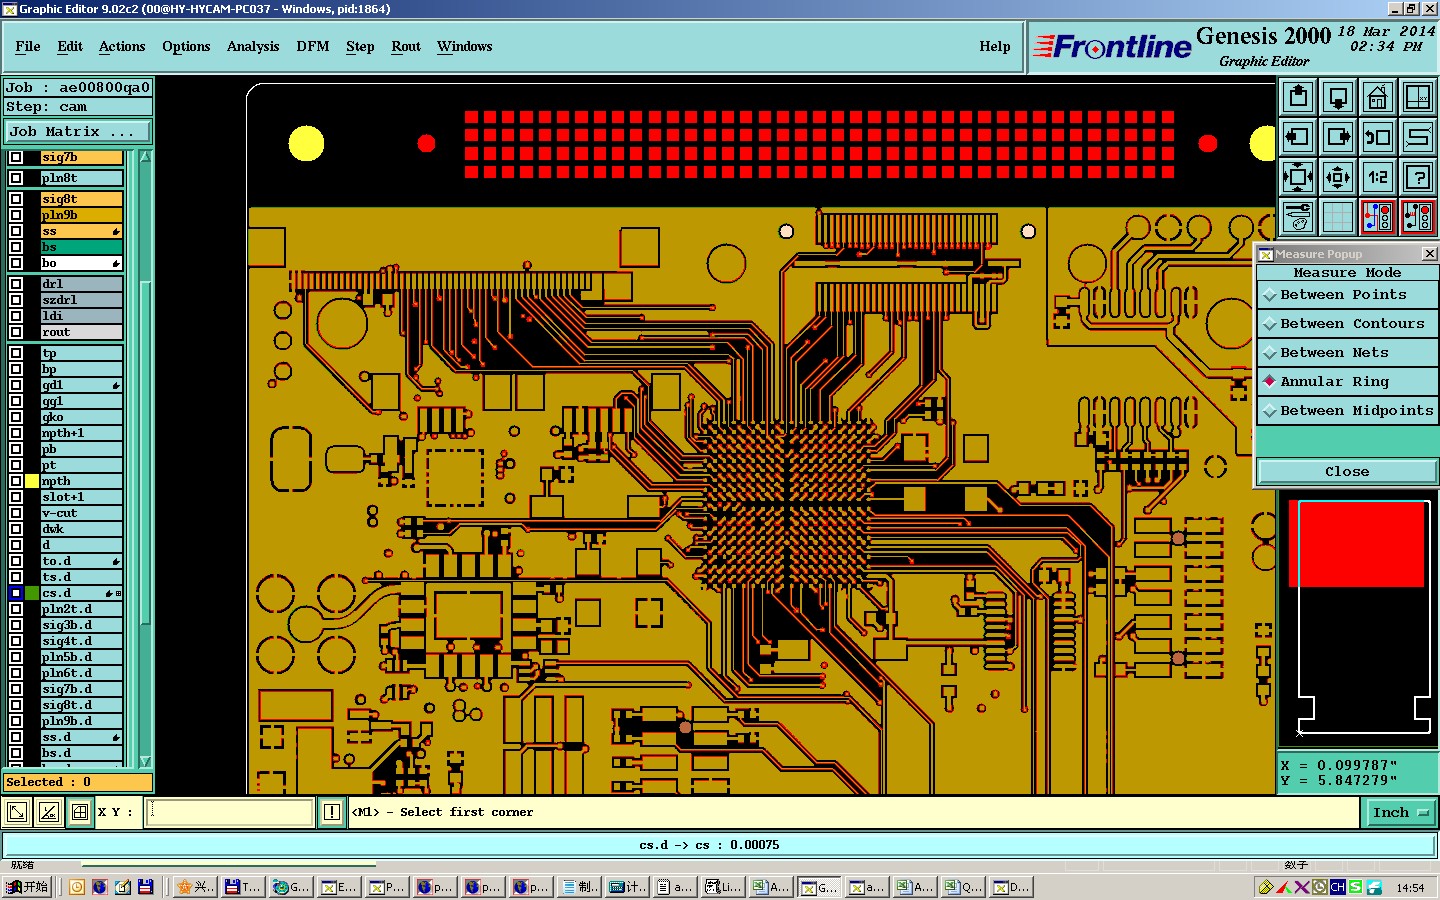1440x900 pixels.
Task: Select the Annular Ring measure mode
Action: pyautogui.click(x=1347, y=381)
